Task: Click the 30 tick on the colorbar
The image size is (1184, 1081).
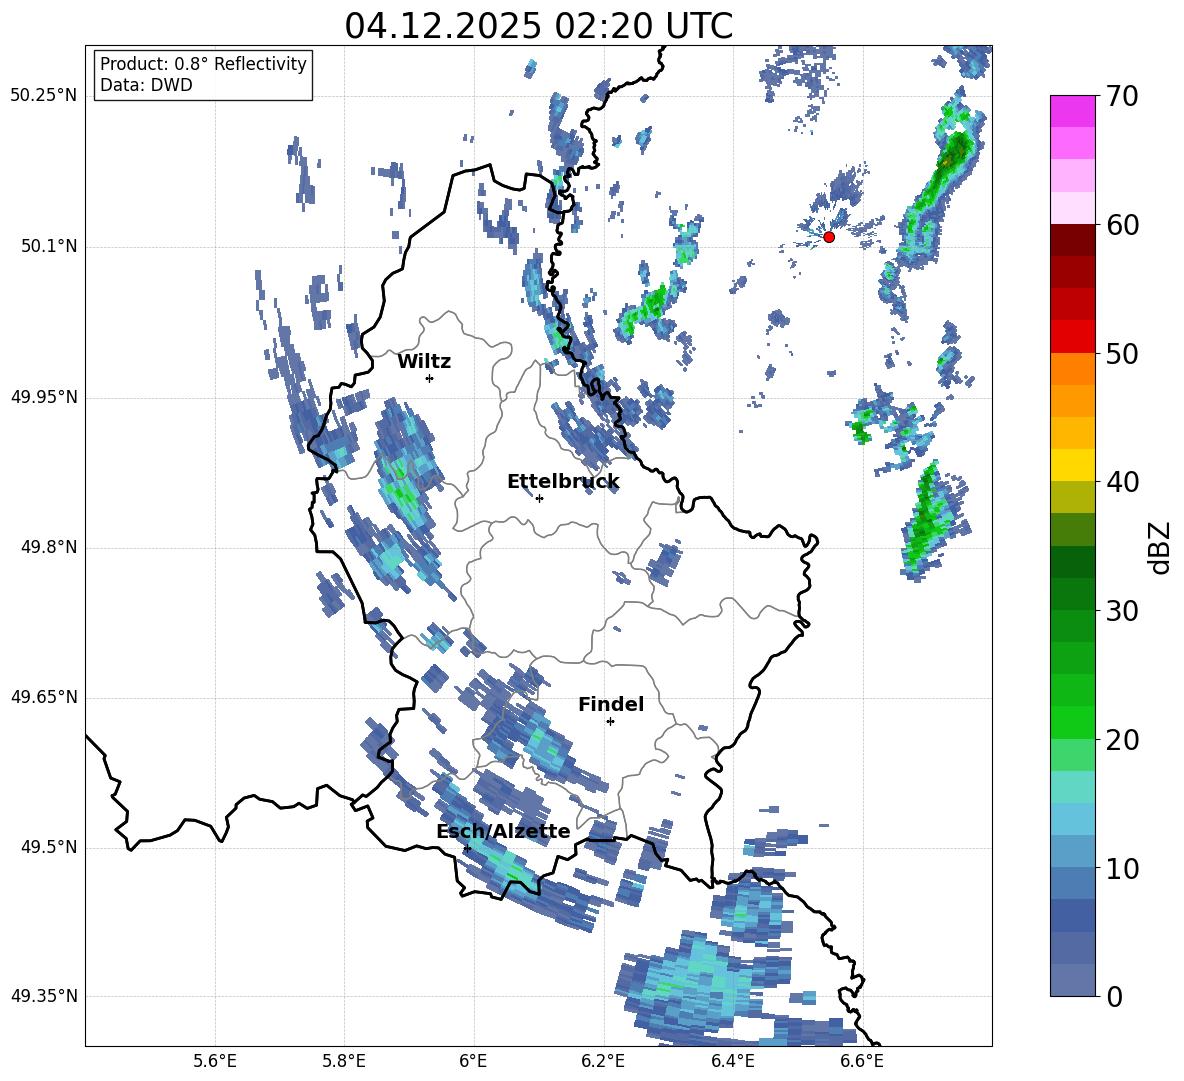Action: (x=1121, y=611)
